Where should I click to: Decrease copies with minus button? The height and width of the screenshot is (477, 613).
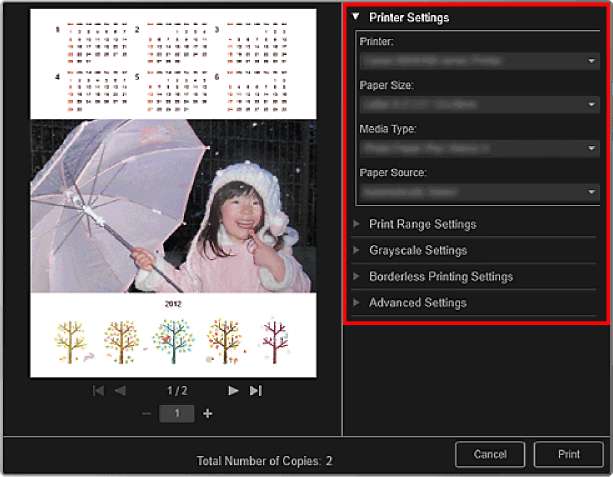click(146, 413)
